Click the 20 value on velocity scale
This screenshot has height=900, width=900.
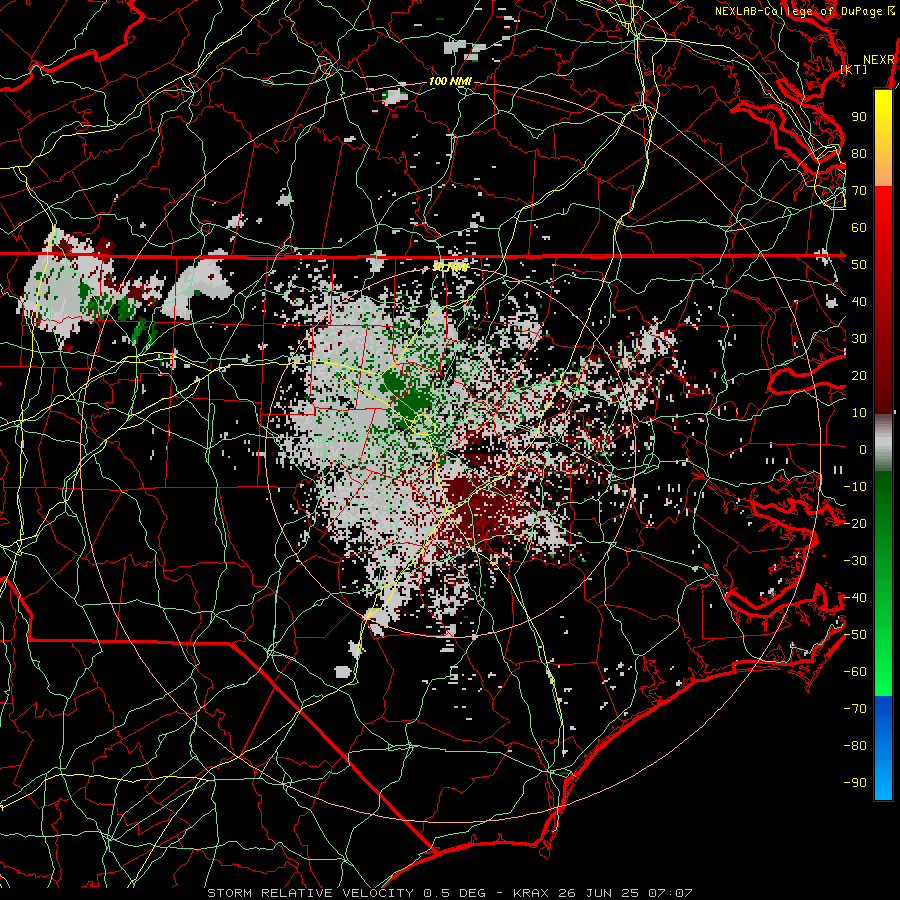[859, 376]
